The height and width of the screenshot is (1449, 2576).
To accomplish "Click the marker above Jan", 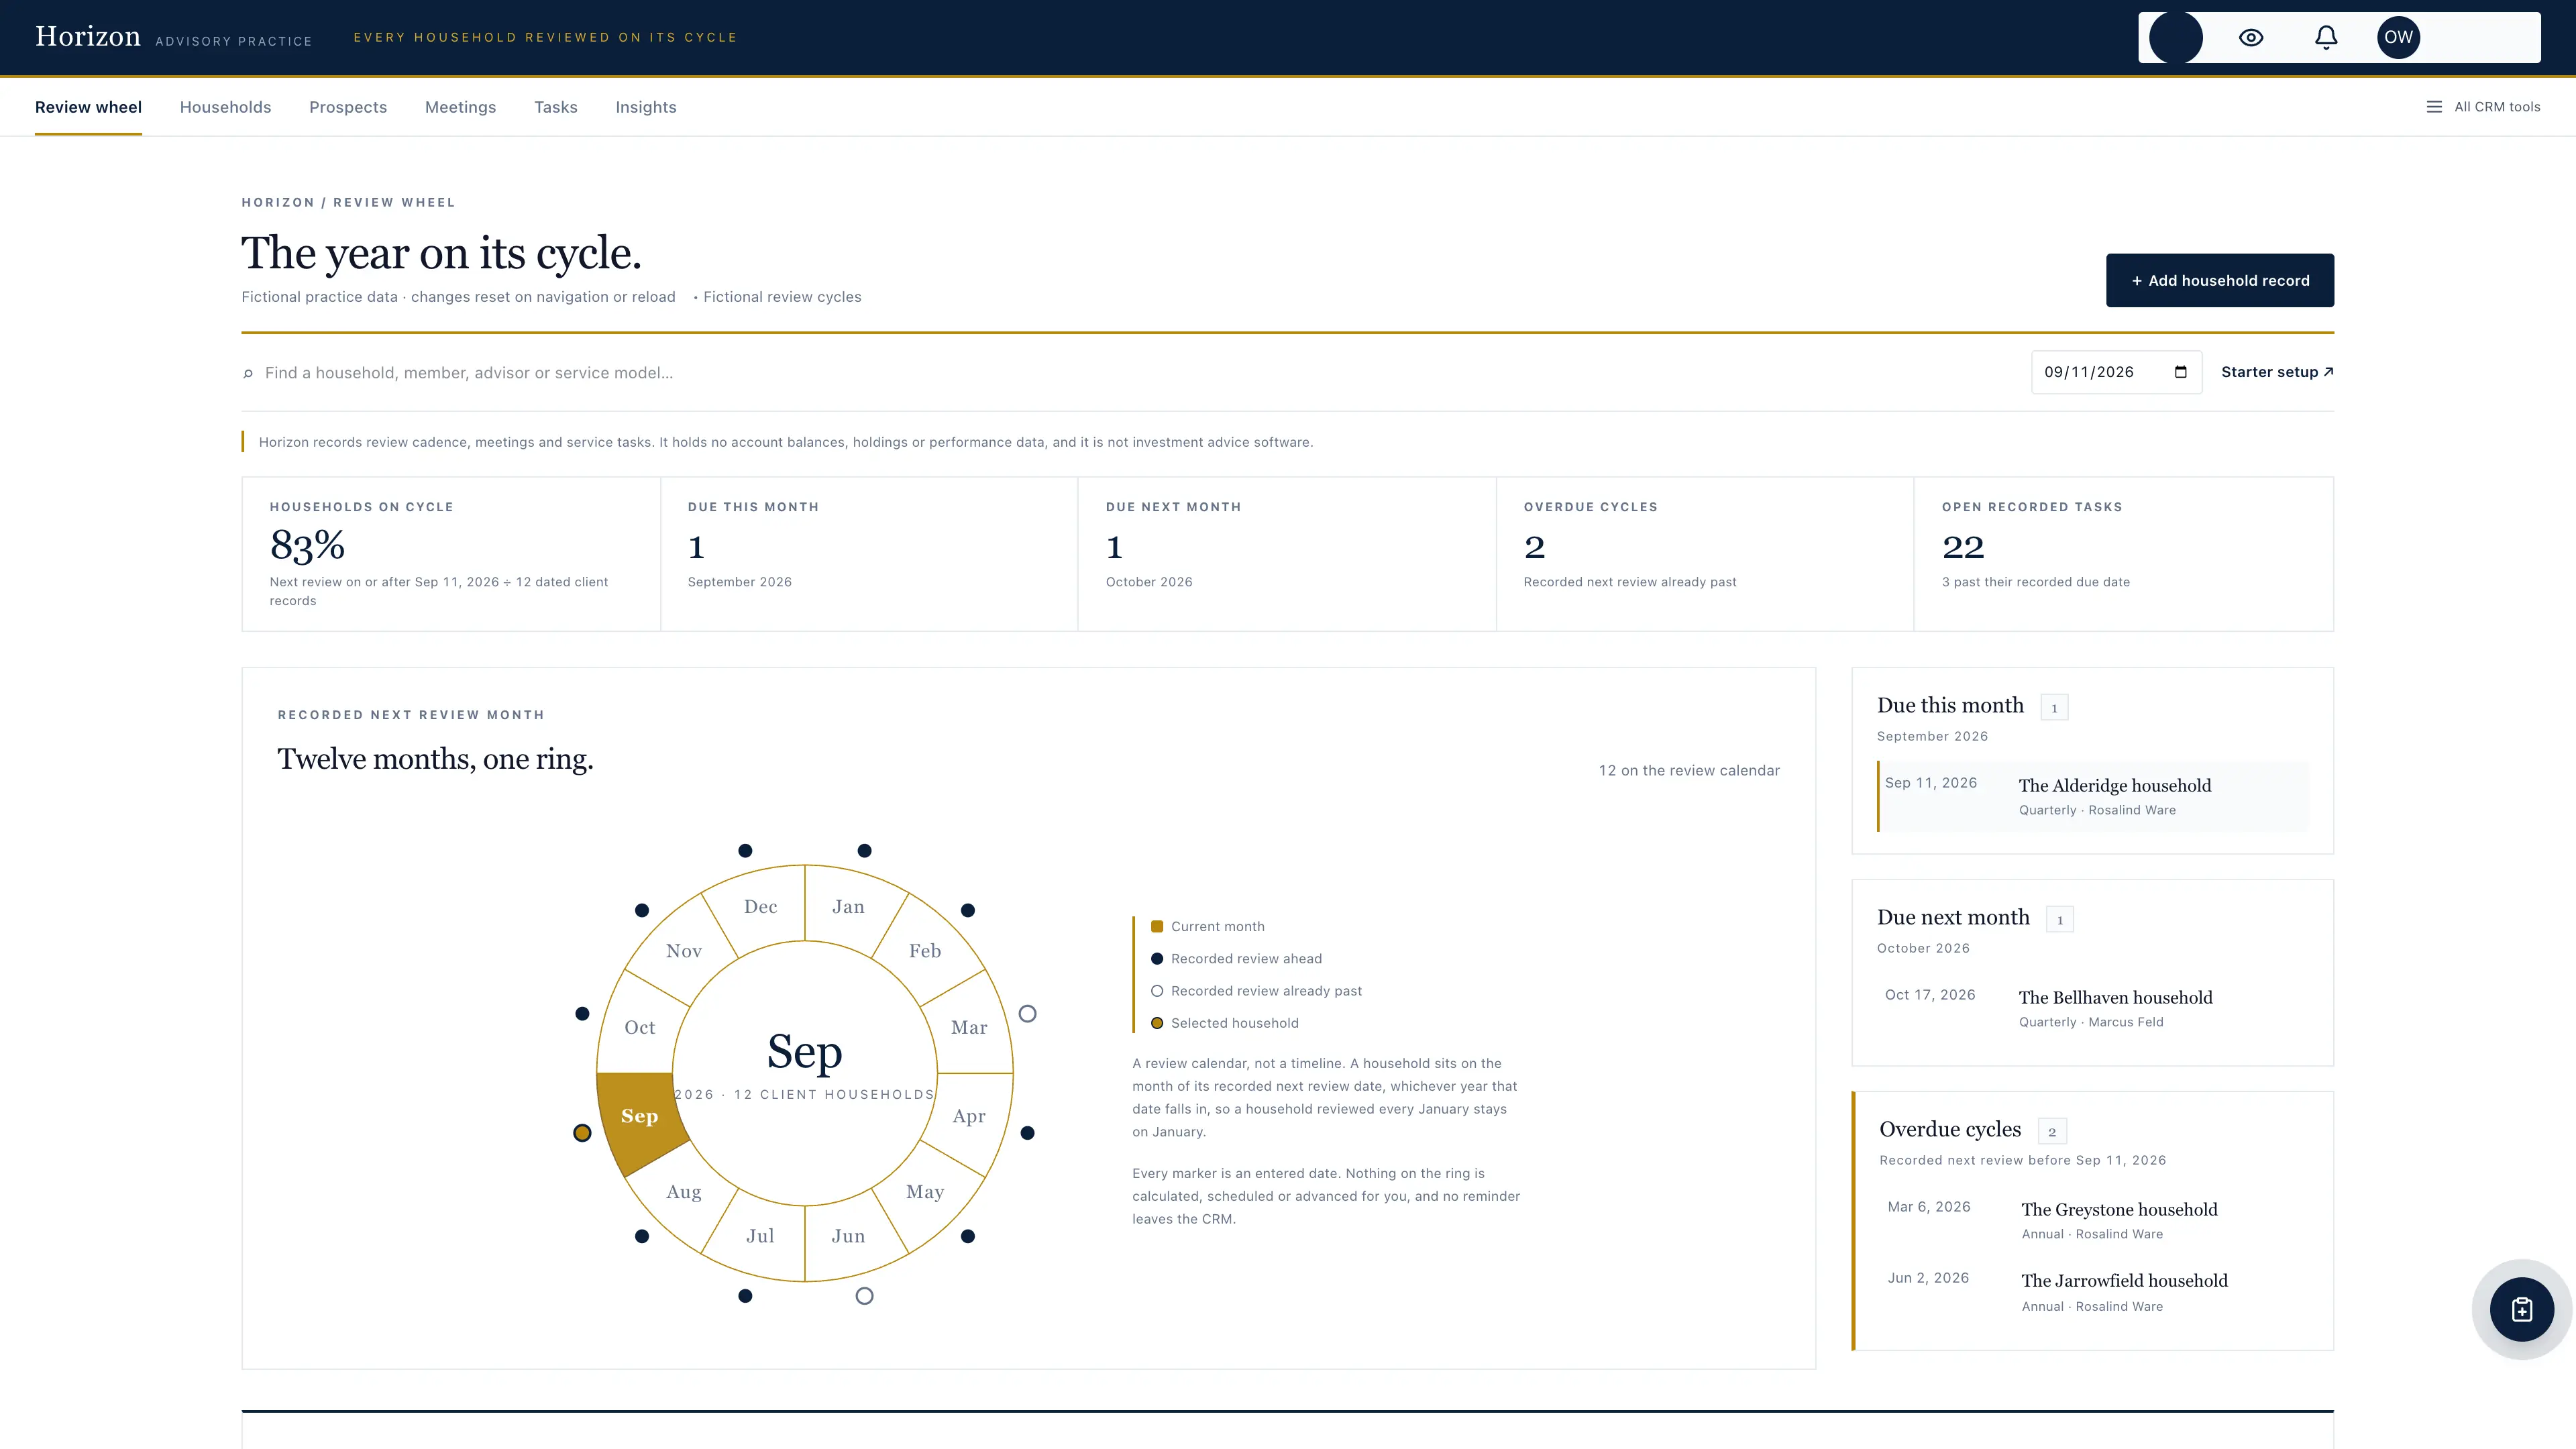I will pos(865,851).
